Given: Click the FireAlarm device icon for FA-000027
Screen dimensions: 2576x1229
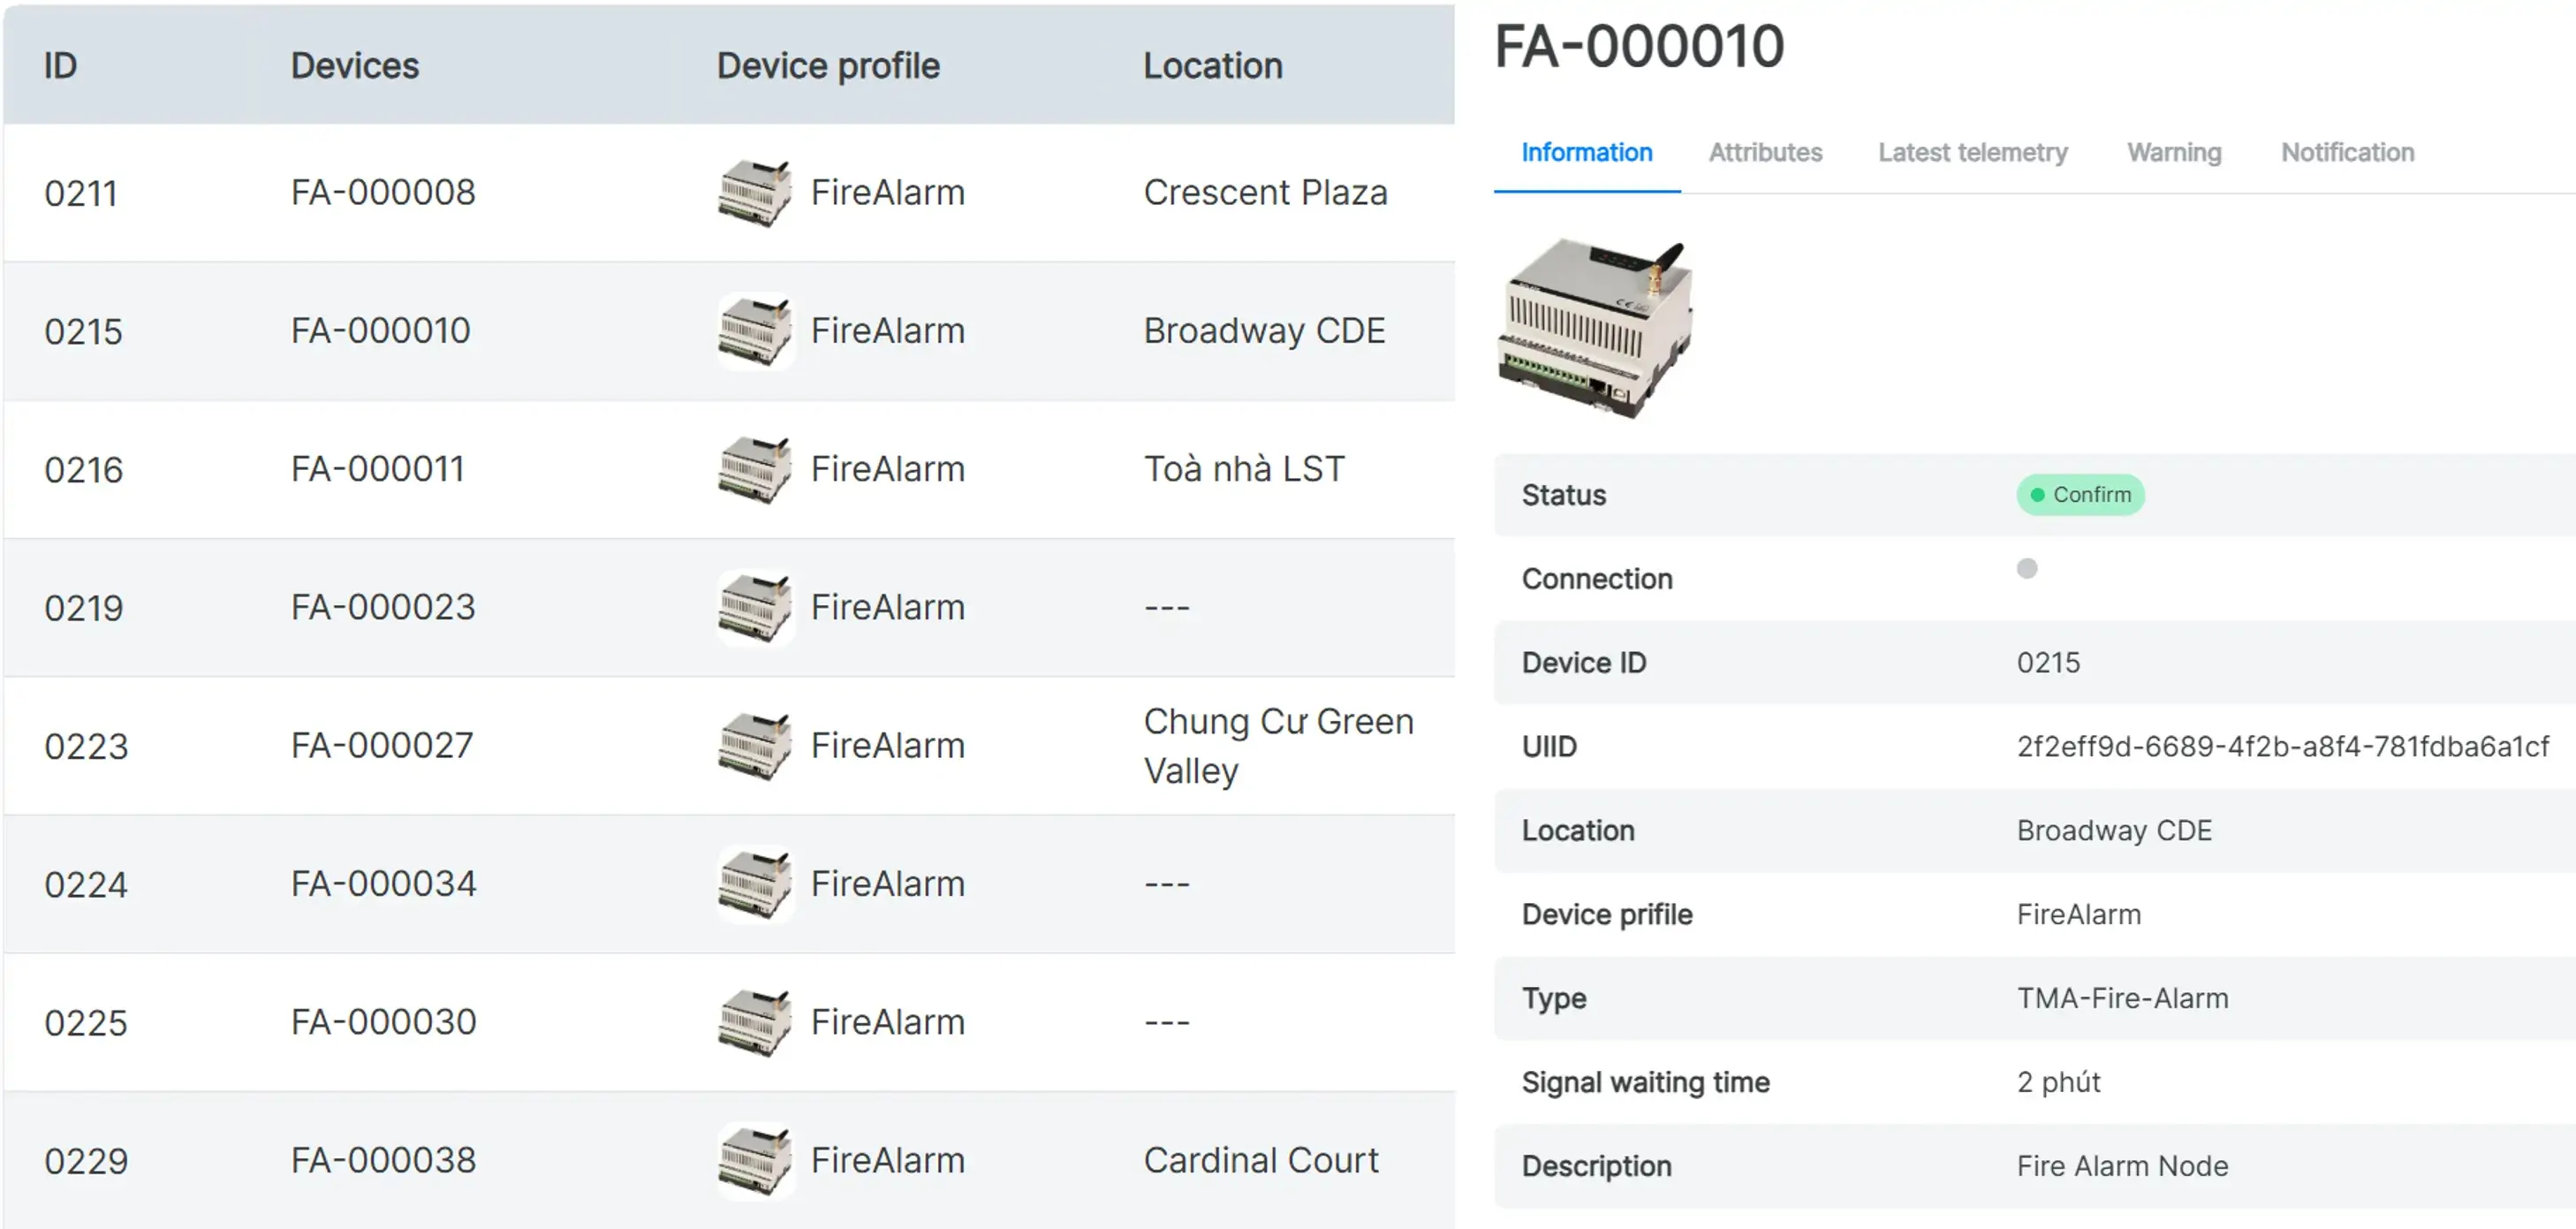Looking at the screenshot, I should pyautogui.click(x=755, y=745).
